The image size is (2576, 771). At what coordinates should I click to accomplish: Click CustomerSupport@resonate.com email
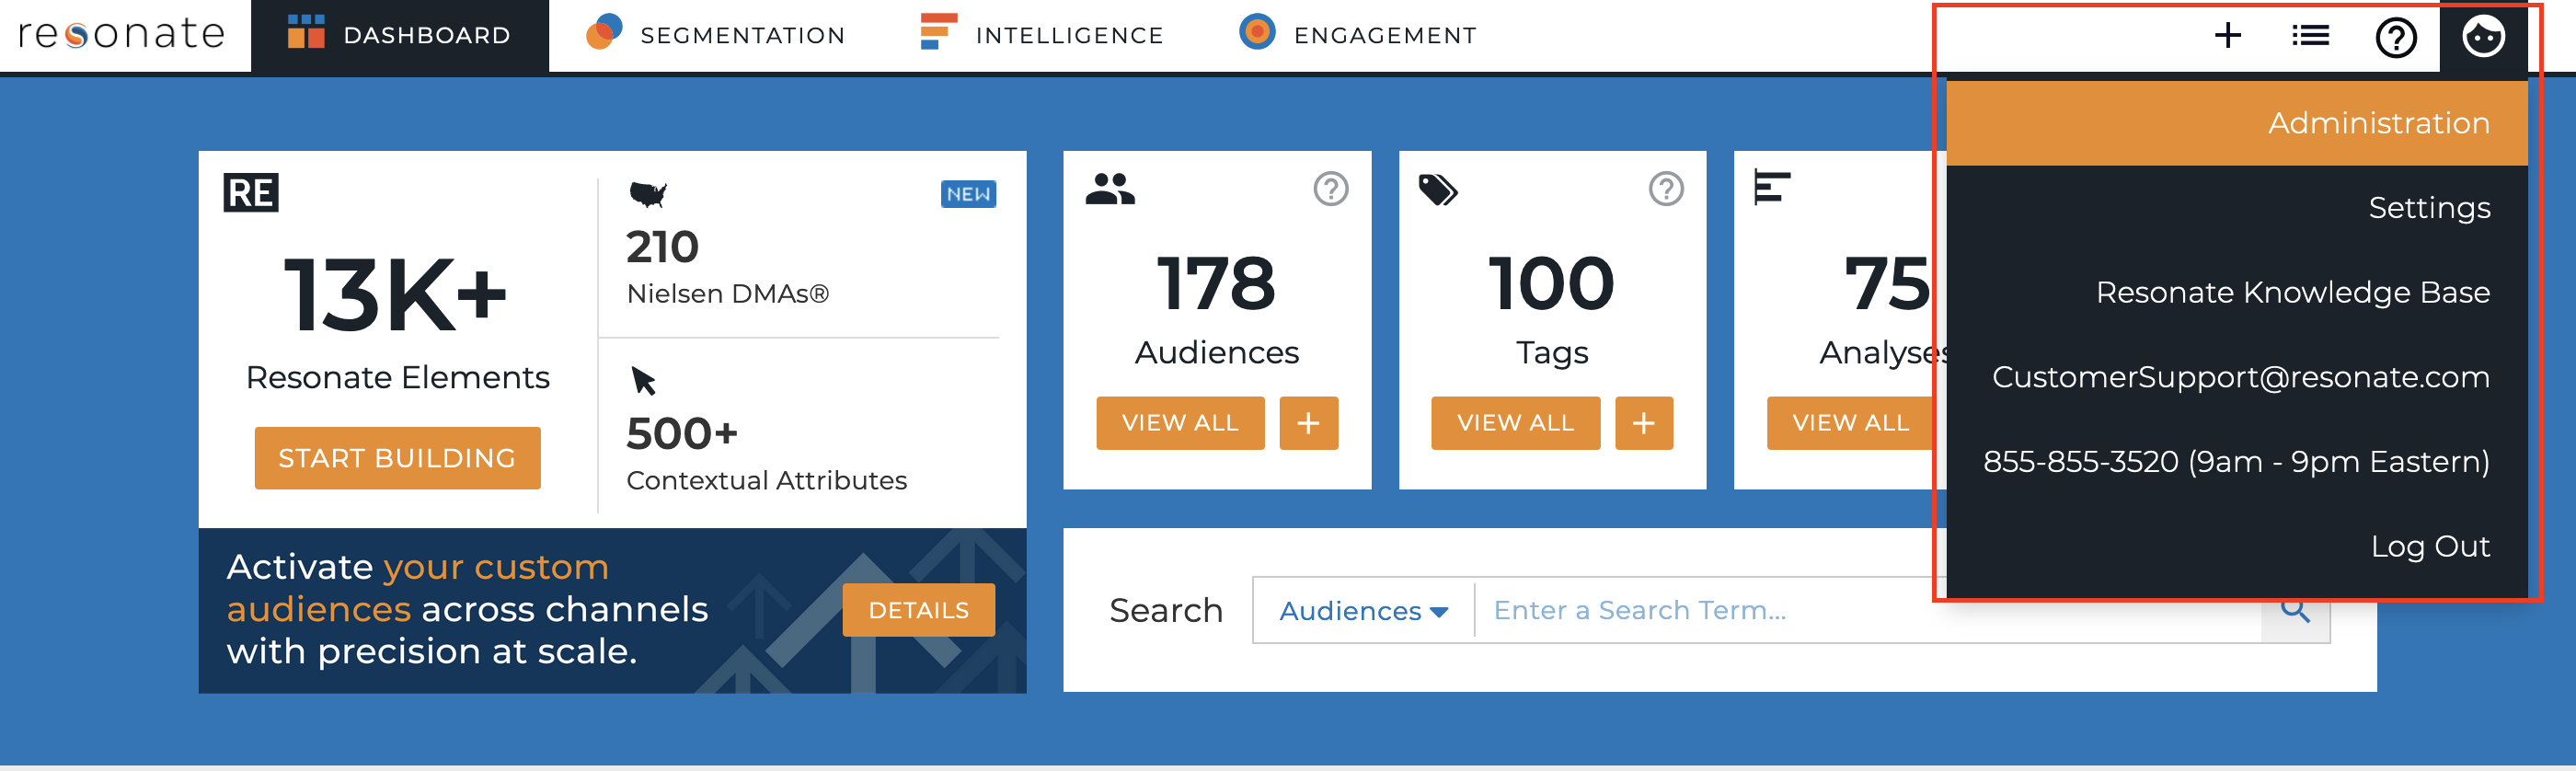coord(2236,377)
